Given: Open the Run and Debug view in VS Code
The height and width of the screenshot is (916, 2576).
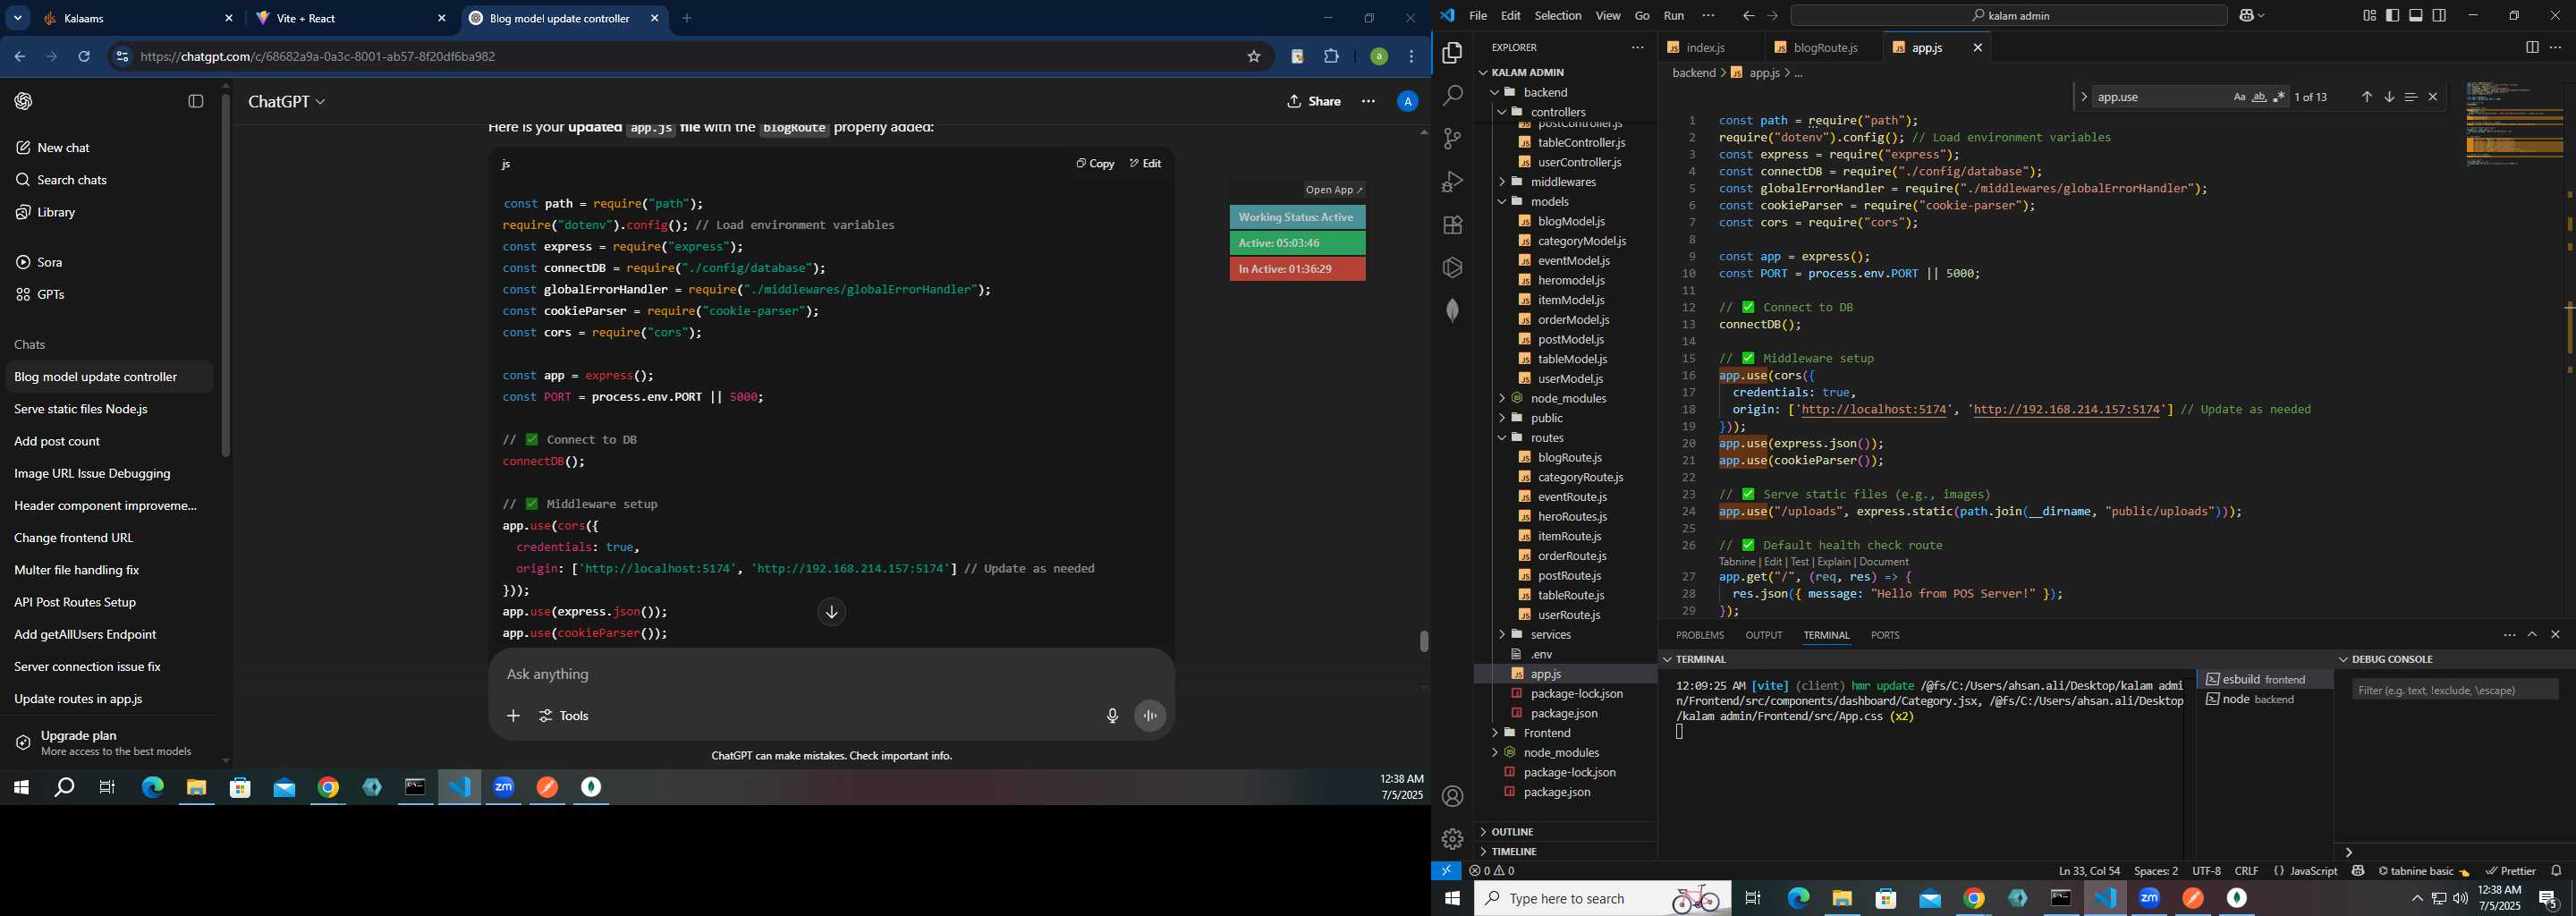Looking at the screenshot, I should tap(1452, 182).
